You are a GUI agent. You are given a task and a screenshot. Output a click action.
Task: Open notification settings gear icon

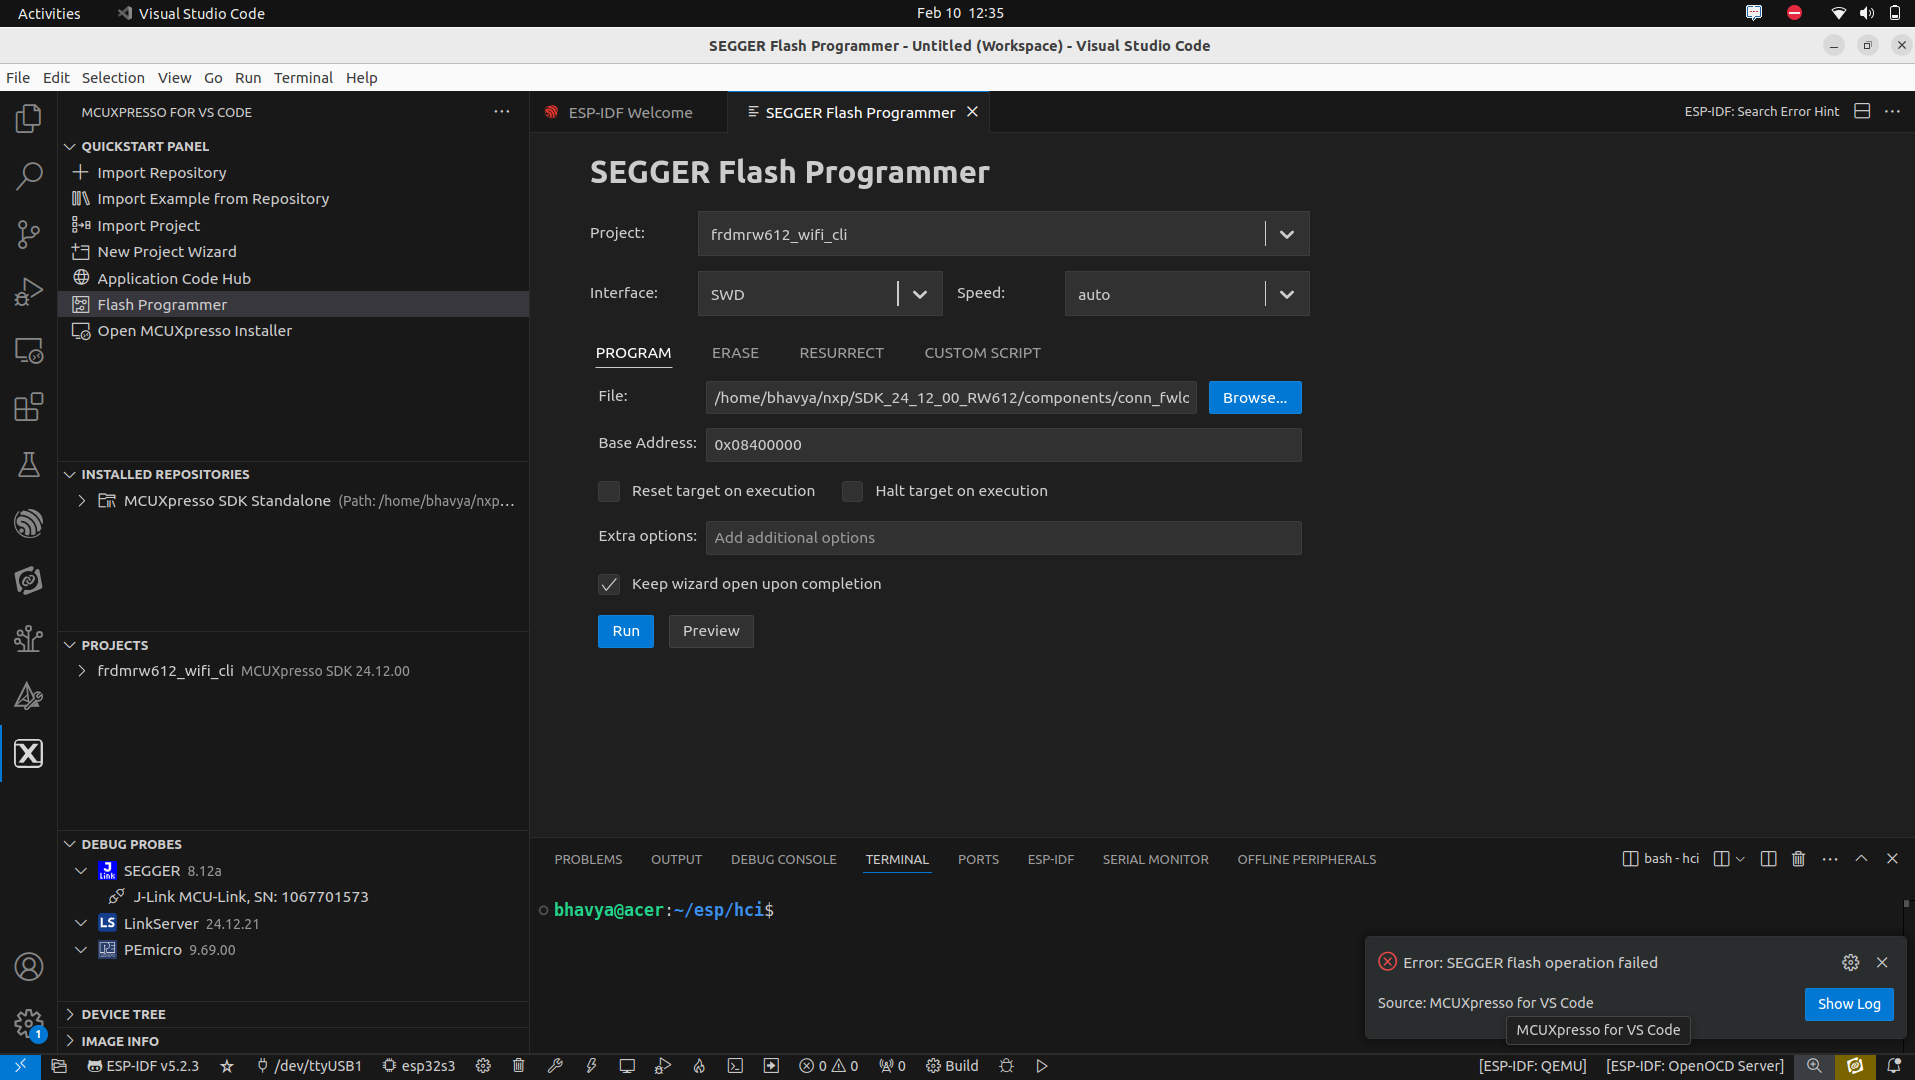click(1851, 962)
